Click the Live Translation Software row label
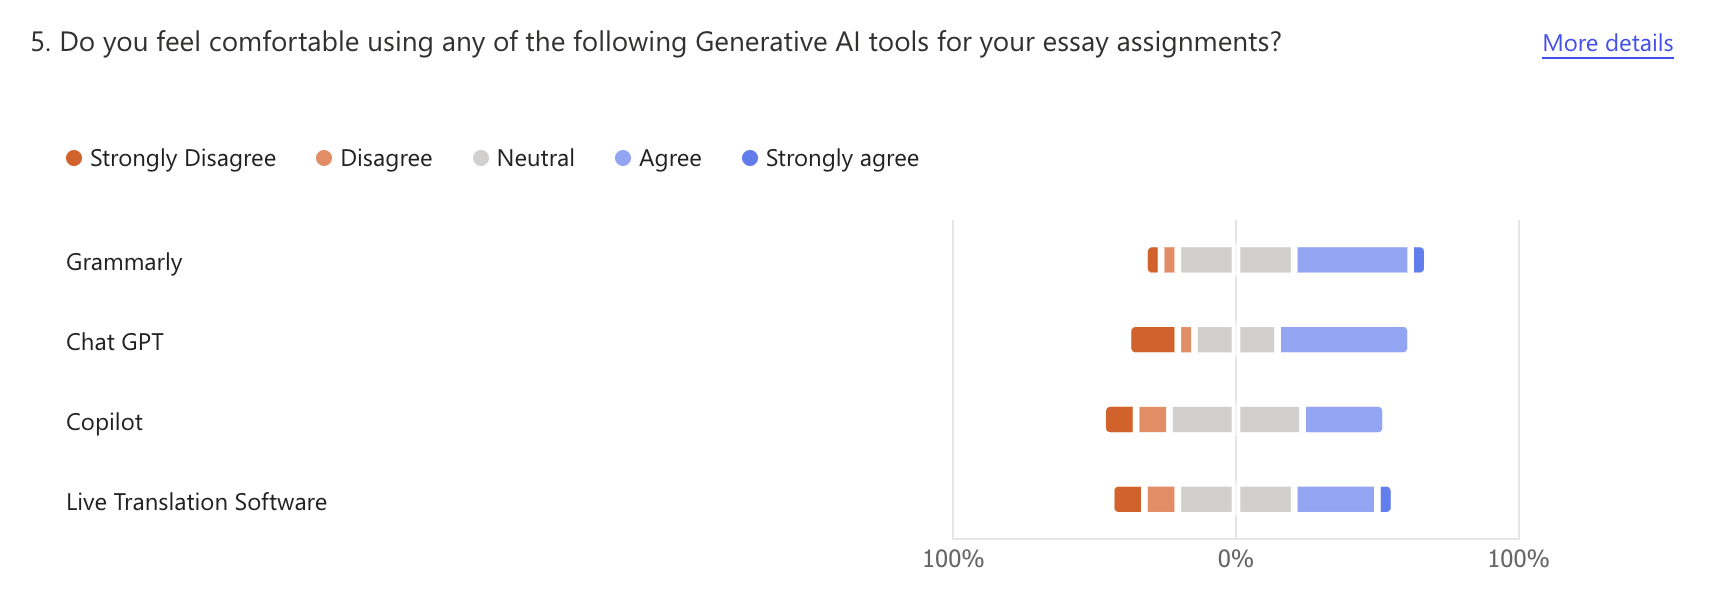This screenshot has width=1710, height=614. click(x=196, y=502)
